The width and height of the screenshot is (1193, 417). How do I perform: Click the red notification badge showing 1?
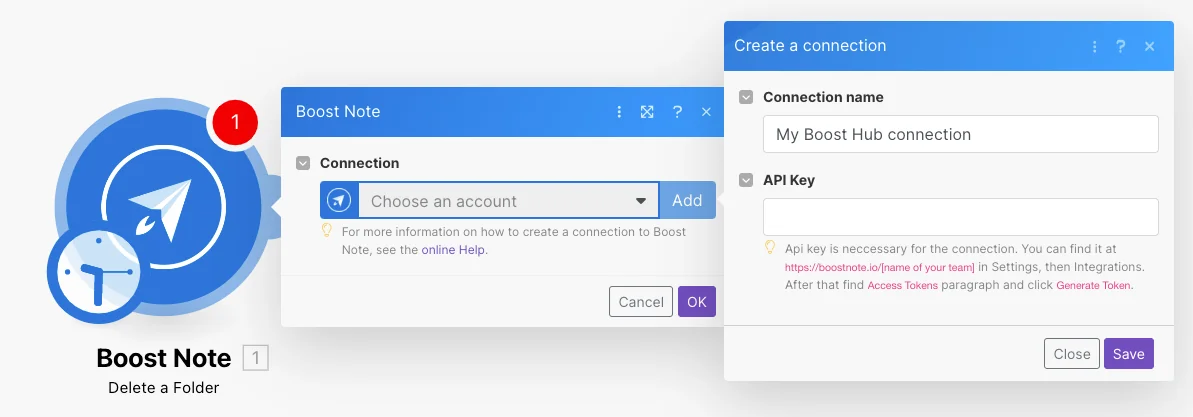coord(234,121)
